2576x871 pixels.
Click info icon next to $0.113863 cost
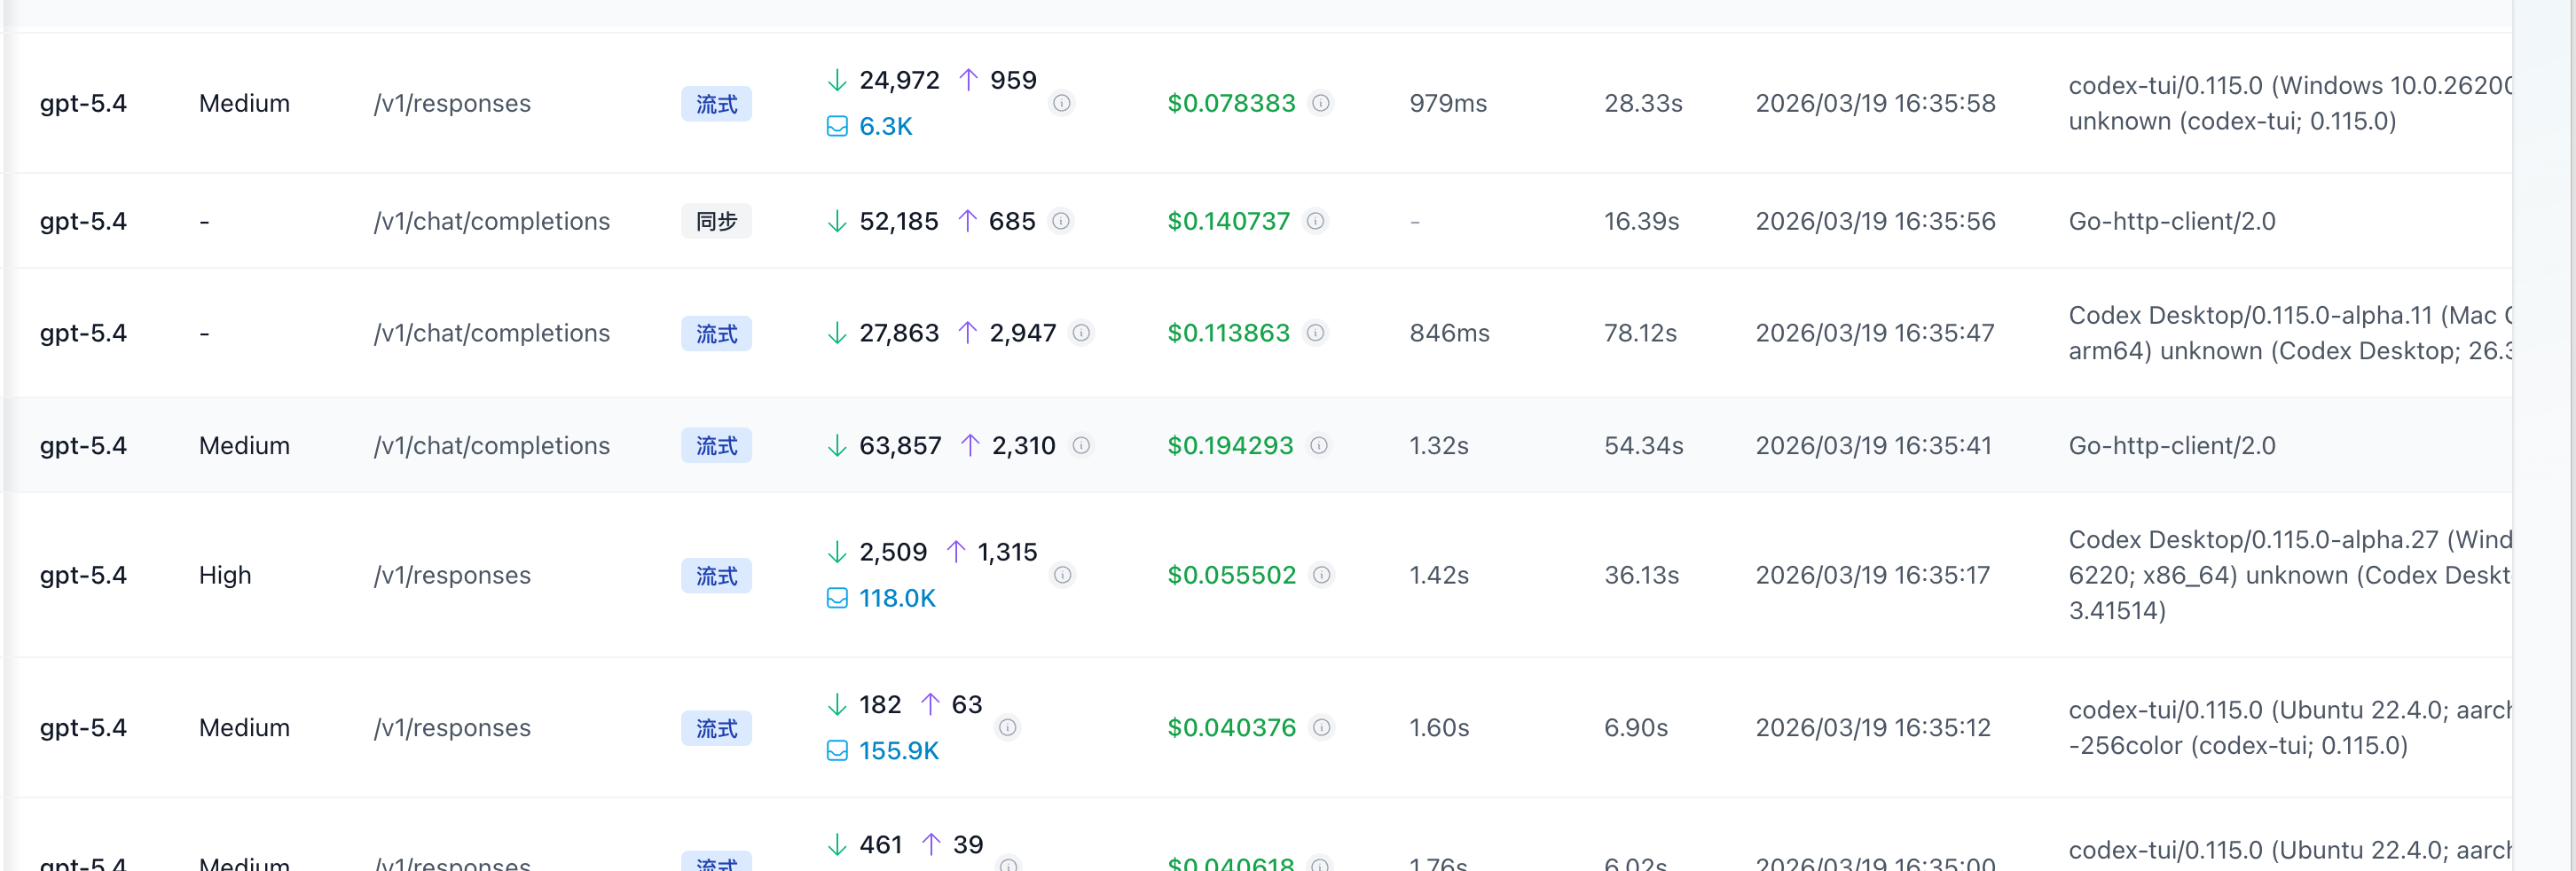tap(1315, 333)
